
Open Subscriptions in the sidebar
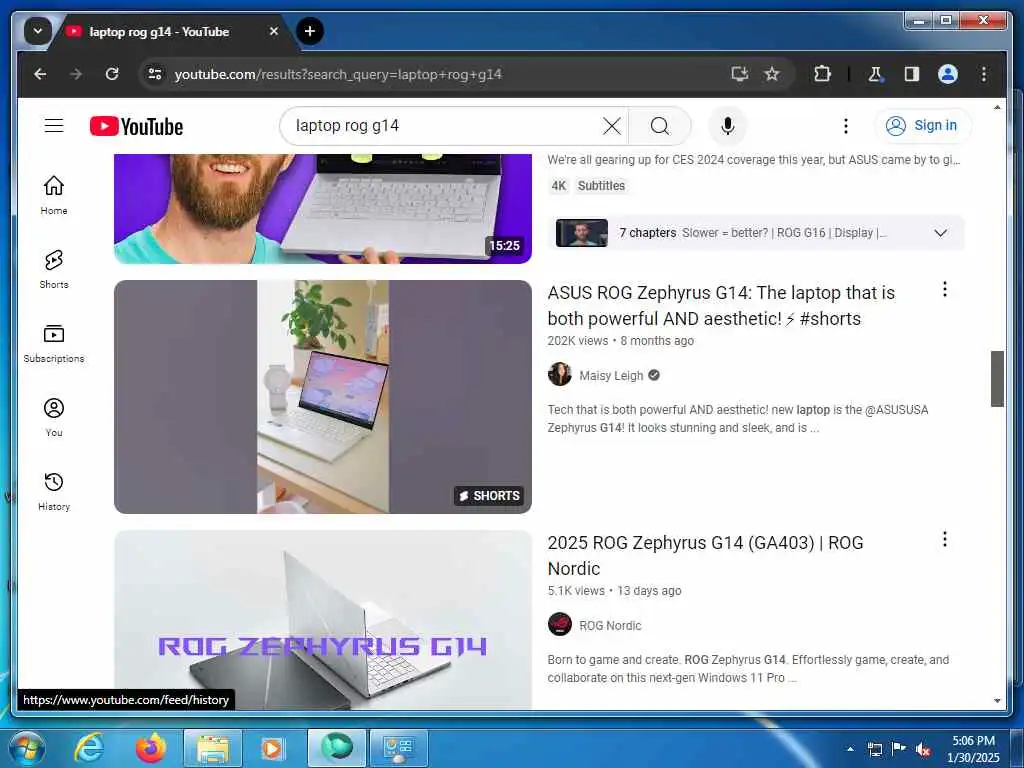54,344
